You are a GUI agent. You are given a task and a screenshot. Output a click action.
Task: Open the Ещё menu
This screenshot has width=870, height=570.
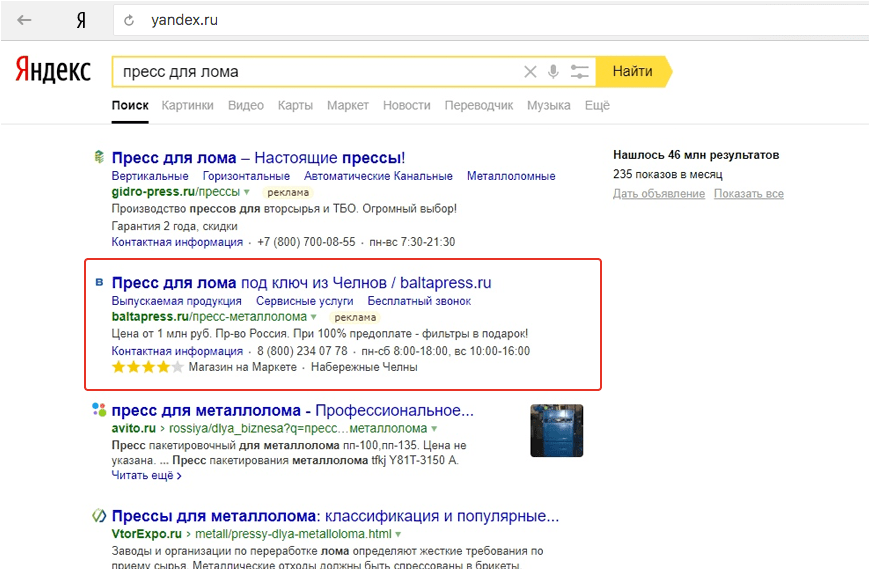(597, 105)
